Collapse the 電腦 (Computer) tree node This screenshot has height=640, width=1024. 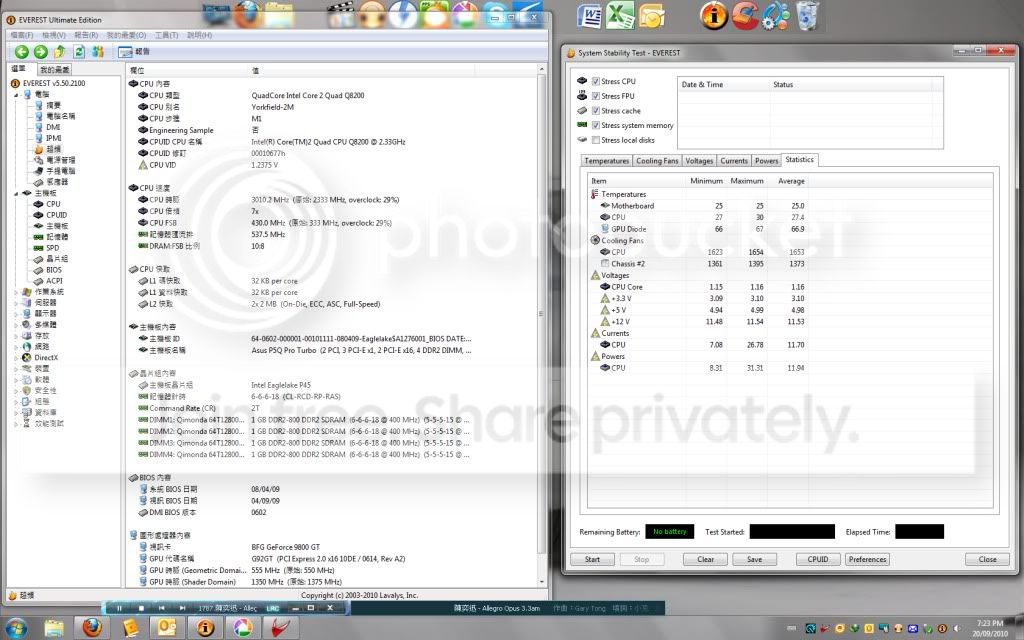[17, 95]
